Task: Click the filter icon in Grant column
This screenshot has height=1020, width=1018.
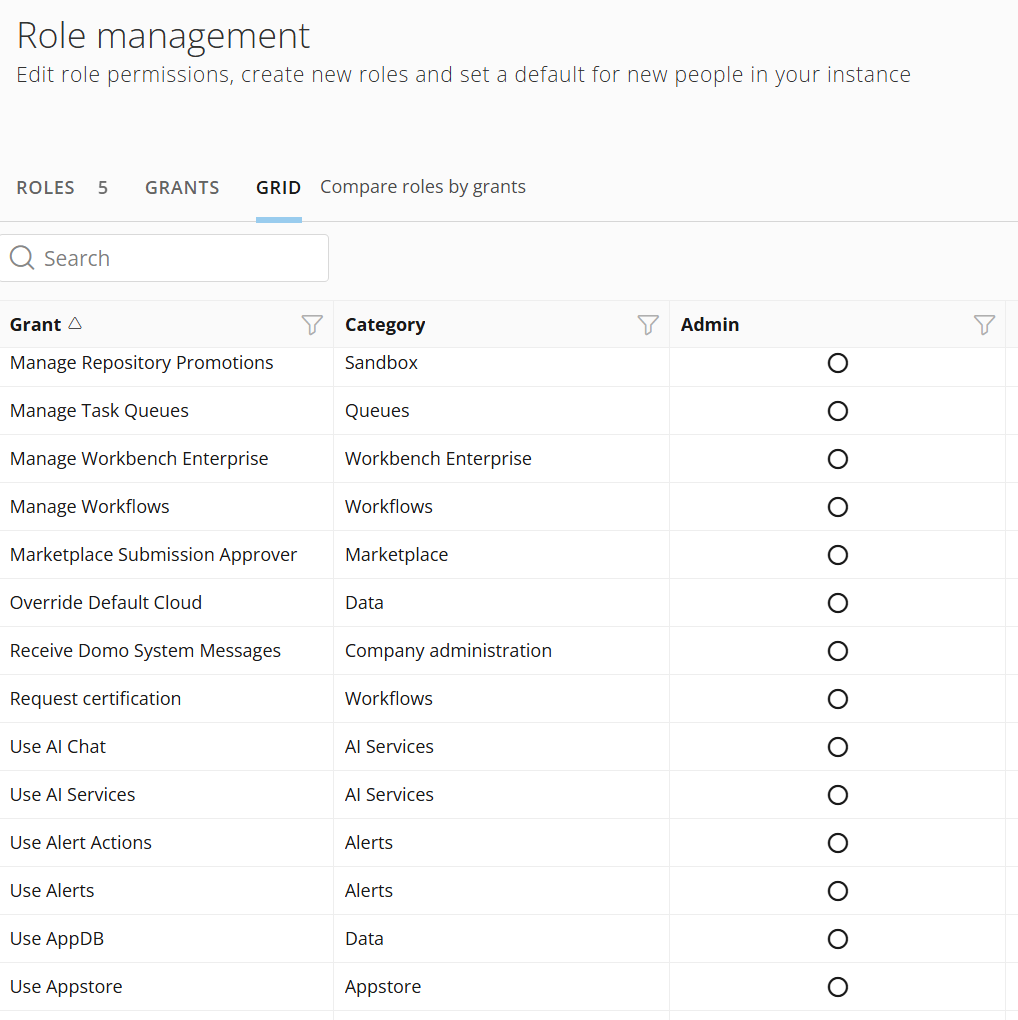Action: click(x=312, y=325)
